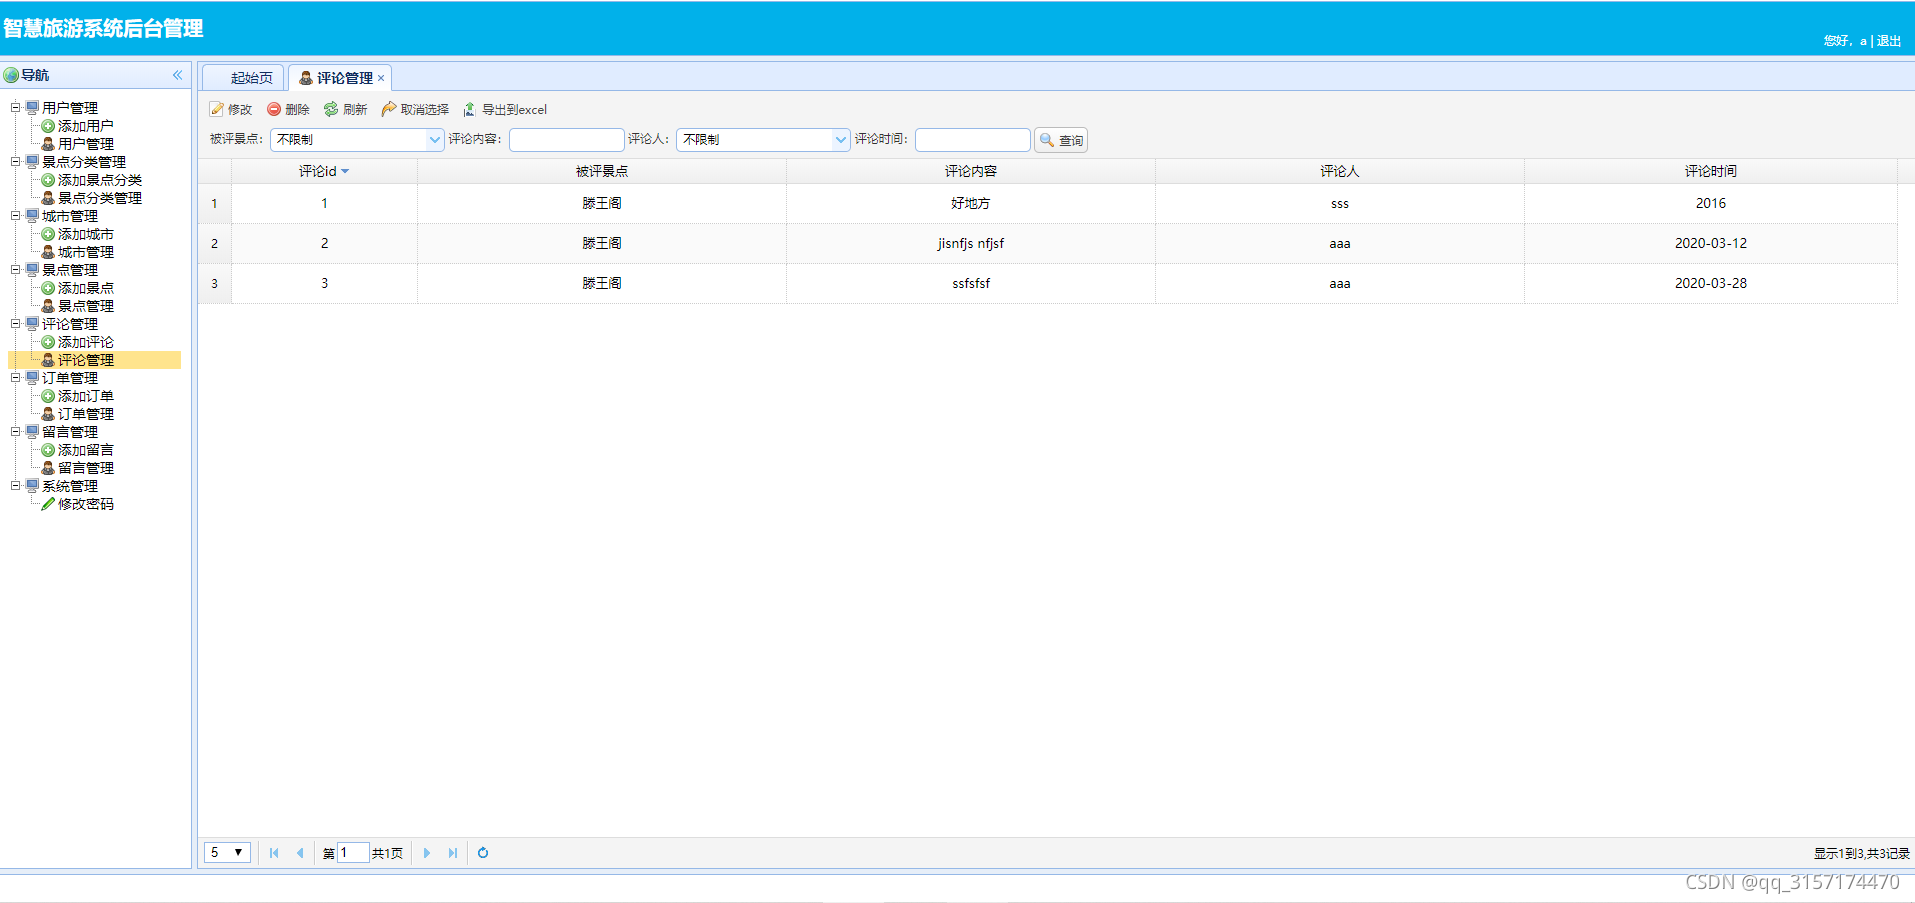
Task: Run the search with 查询 button
Action: [x=1061, y=140]
